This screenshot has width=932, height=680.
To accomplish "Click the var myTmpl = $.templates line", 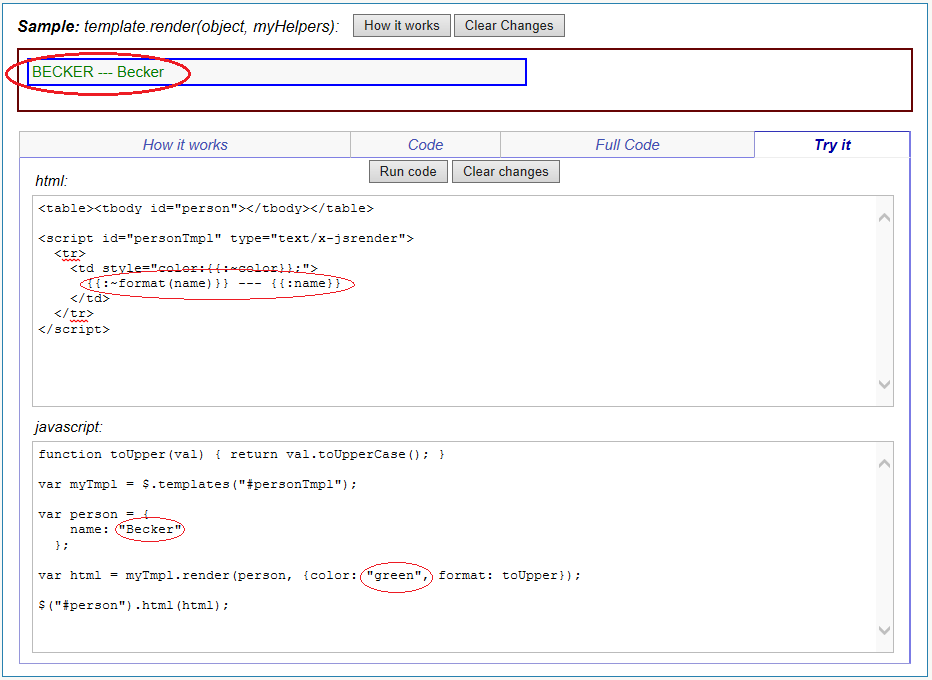I will pyautogui.click(x=197, y=484).
